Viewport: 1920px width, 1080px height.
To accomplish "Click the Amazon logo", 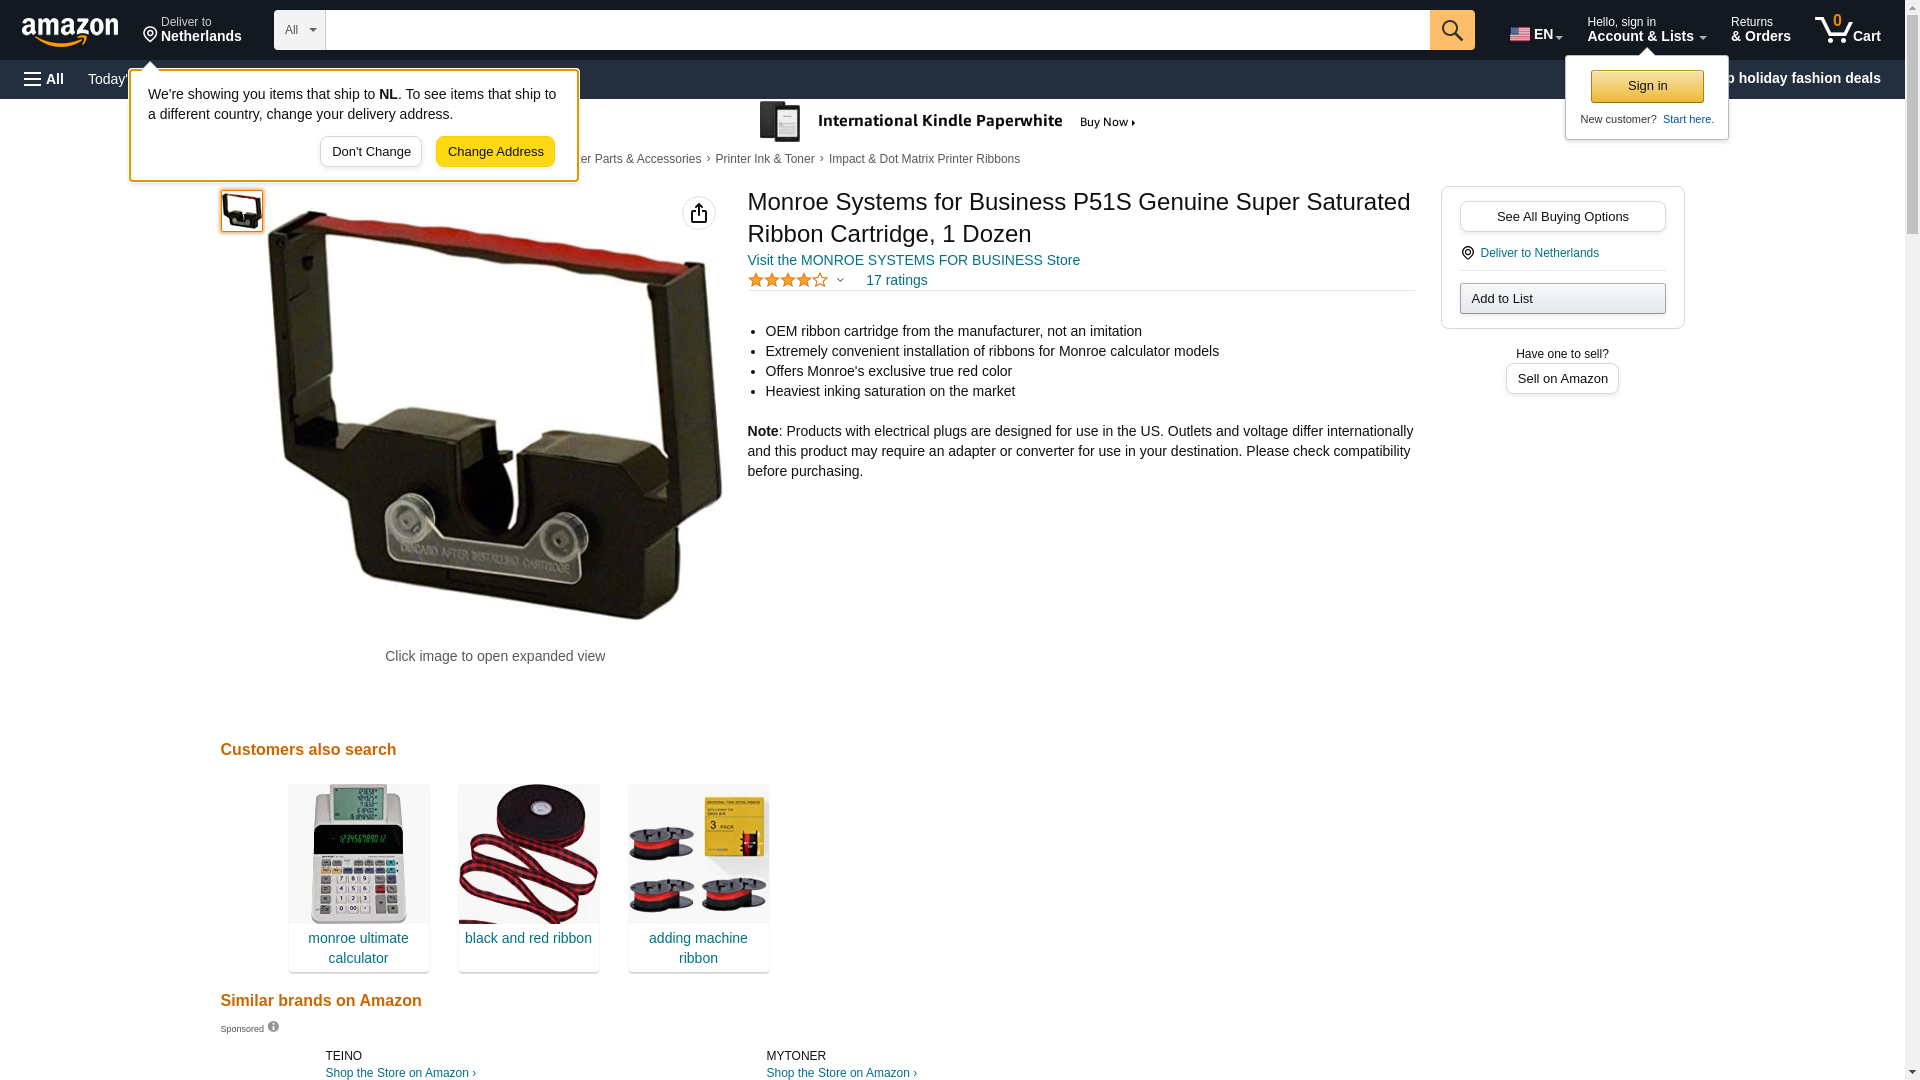I will pyautogui.click(x=70, y=31).
